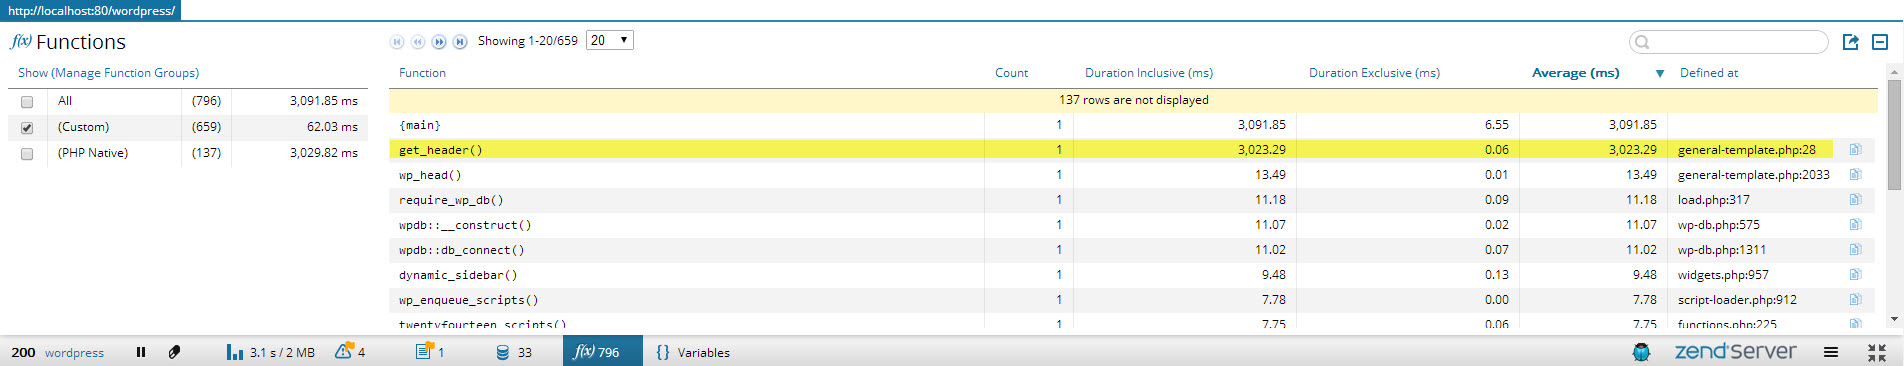This screenshot has height=366, width=1904.
Task: Open general-template.php:28 definition link
Action: point(1746,150)
